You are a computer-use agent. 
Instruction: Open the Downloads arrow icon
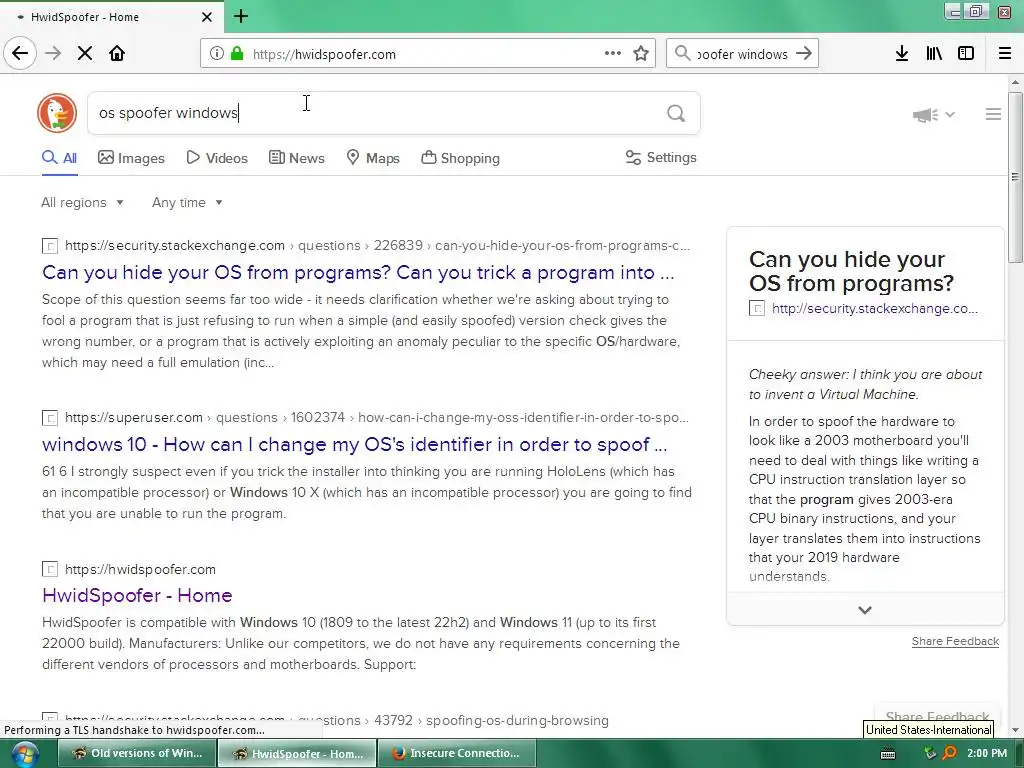[x=902, y=54]
